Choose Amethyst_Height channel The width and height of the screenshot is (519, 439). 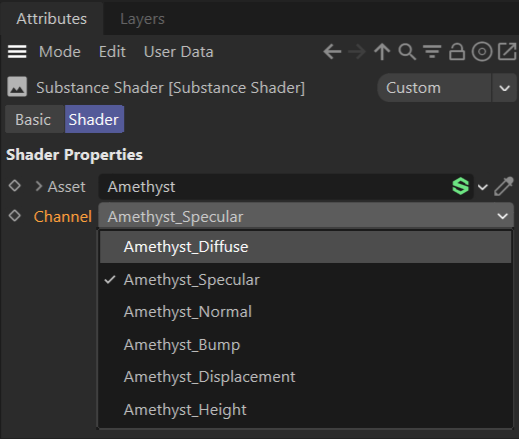(306, 410)
